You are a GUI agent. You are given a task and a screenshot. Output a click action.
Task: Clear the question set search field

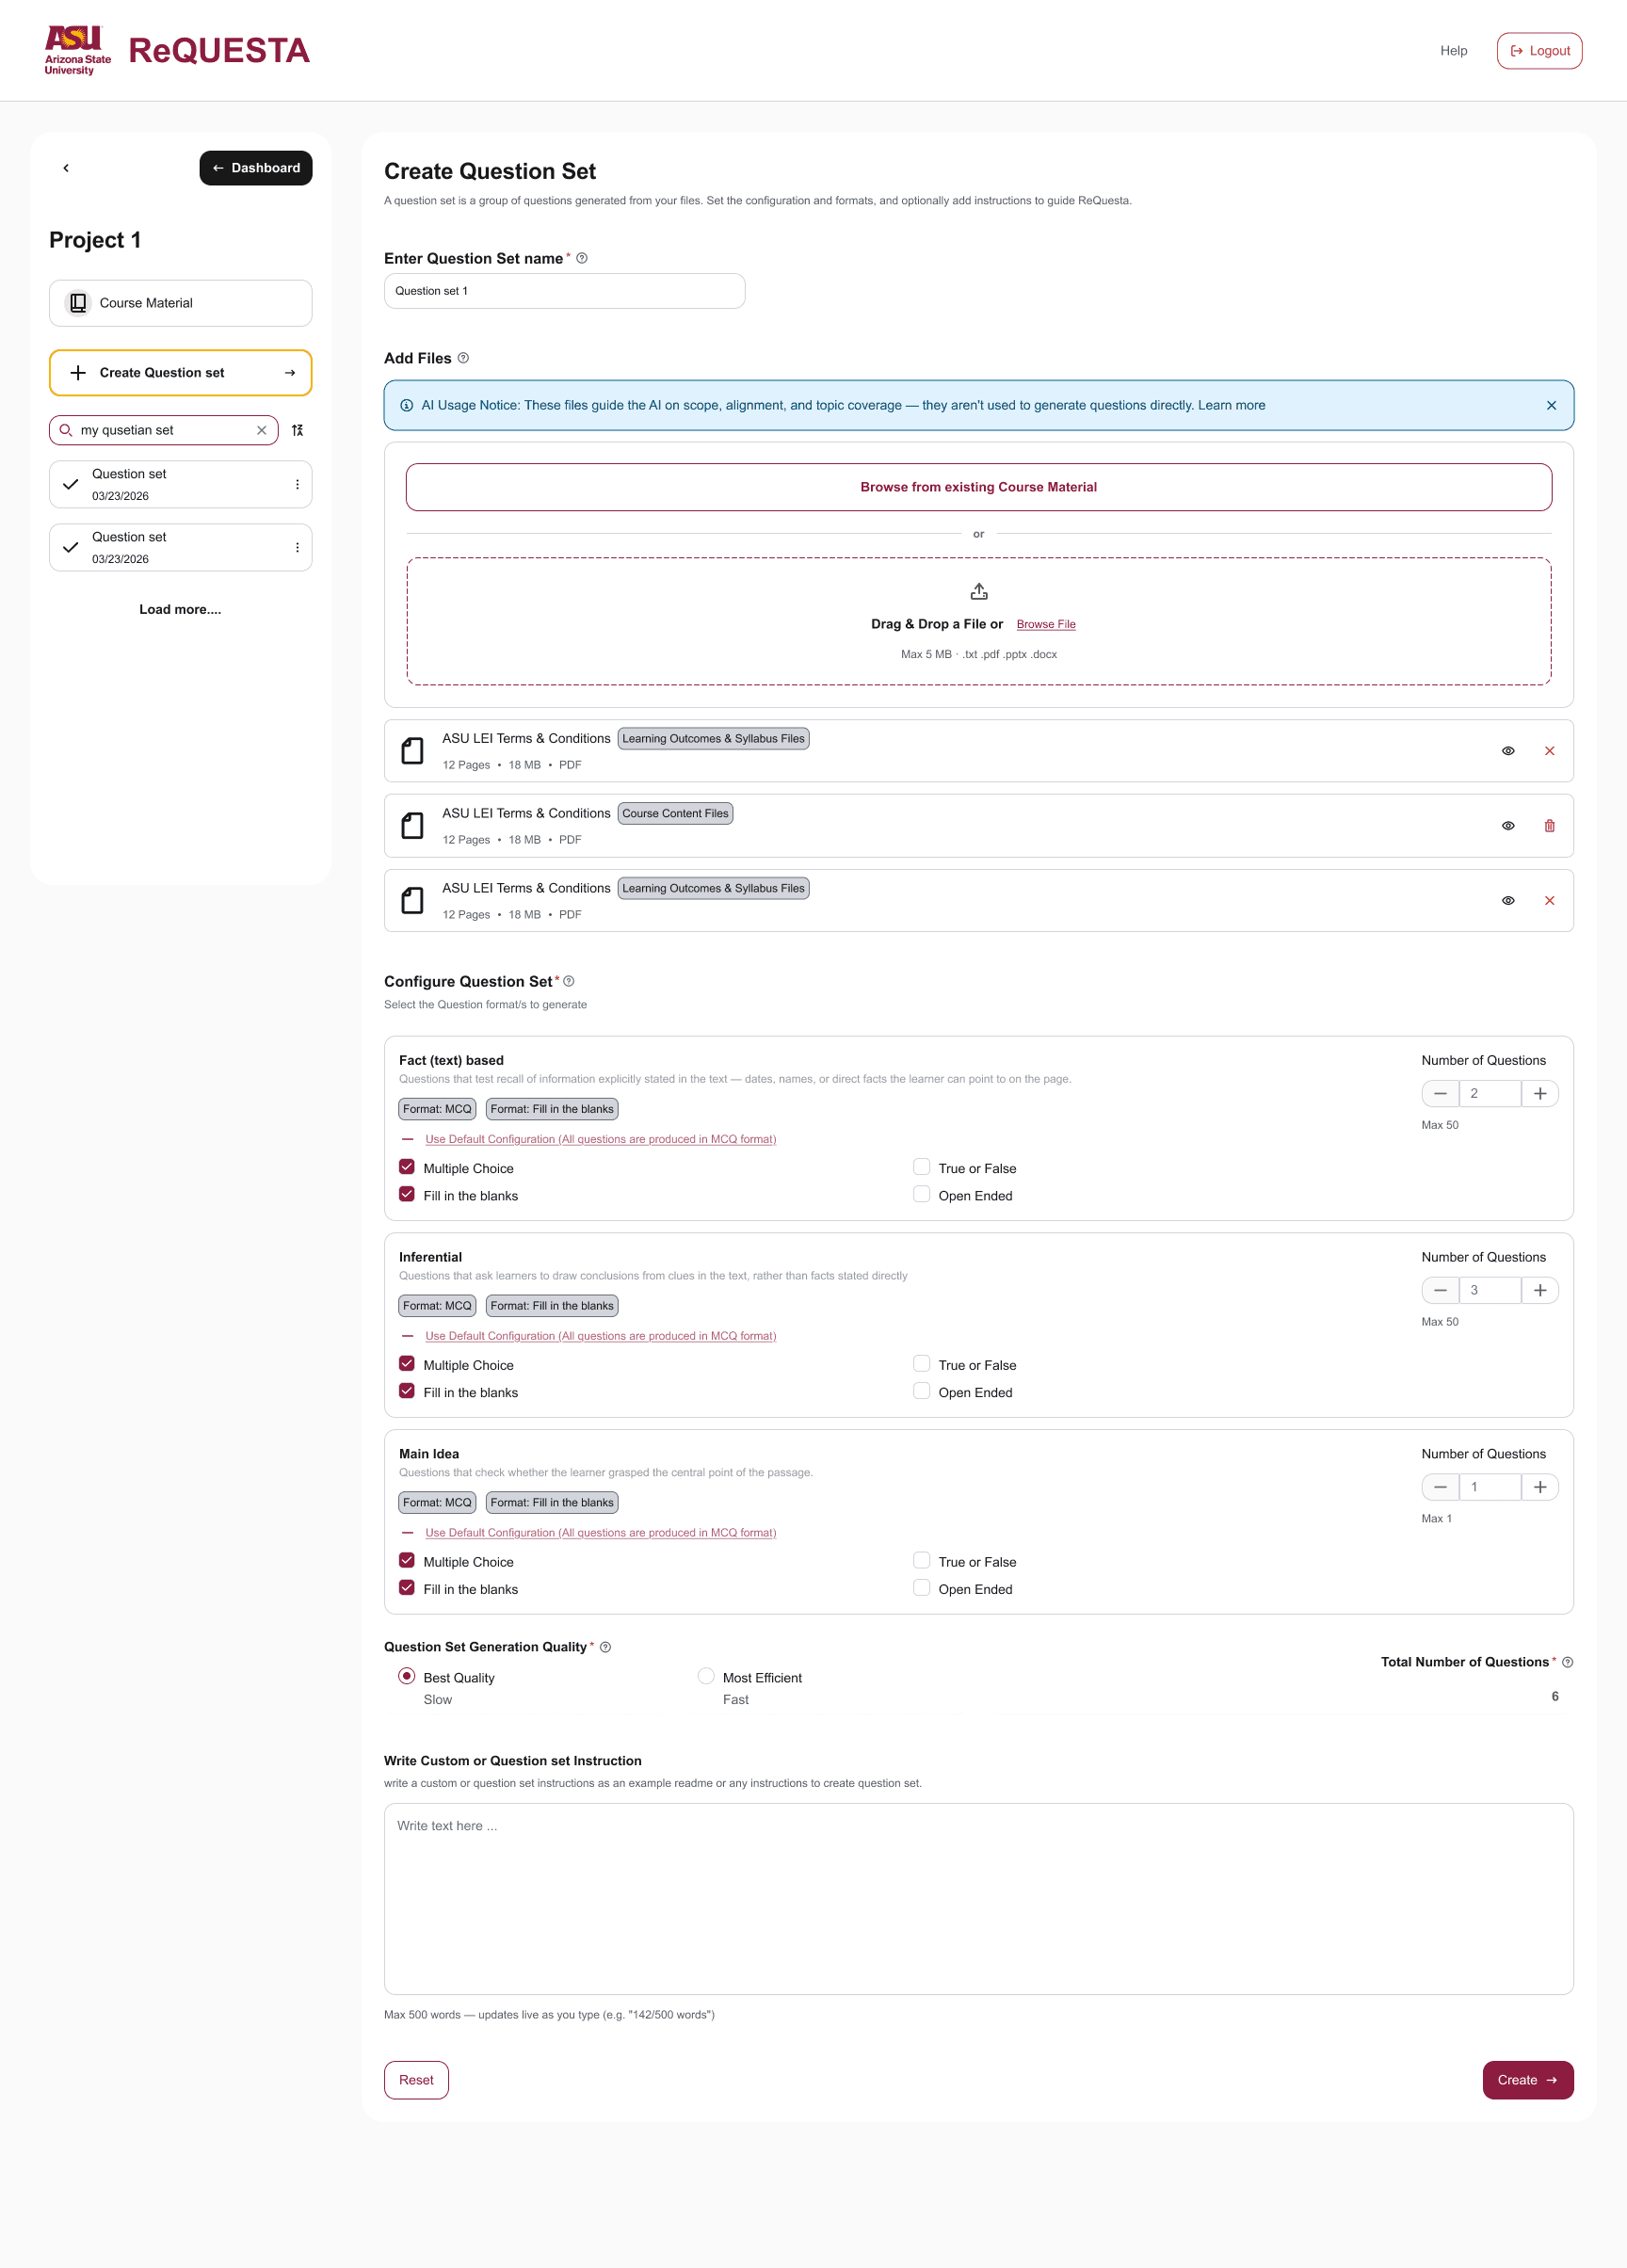point(261,430)
